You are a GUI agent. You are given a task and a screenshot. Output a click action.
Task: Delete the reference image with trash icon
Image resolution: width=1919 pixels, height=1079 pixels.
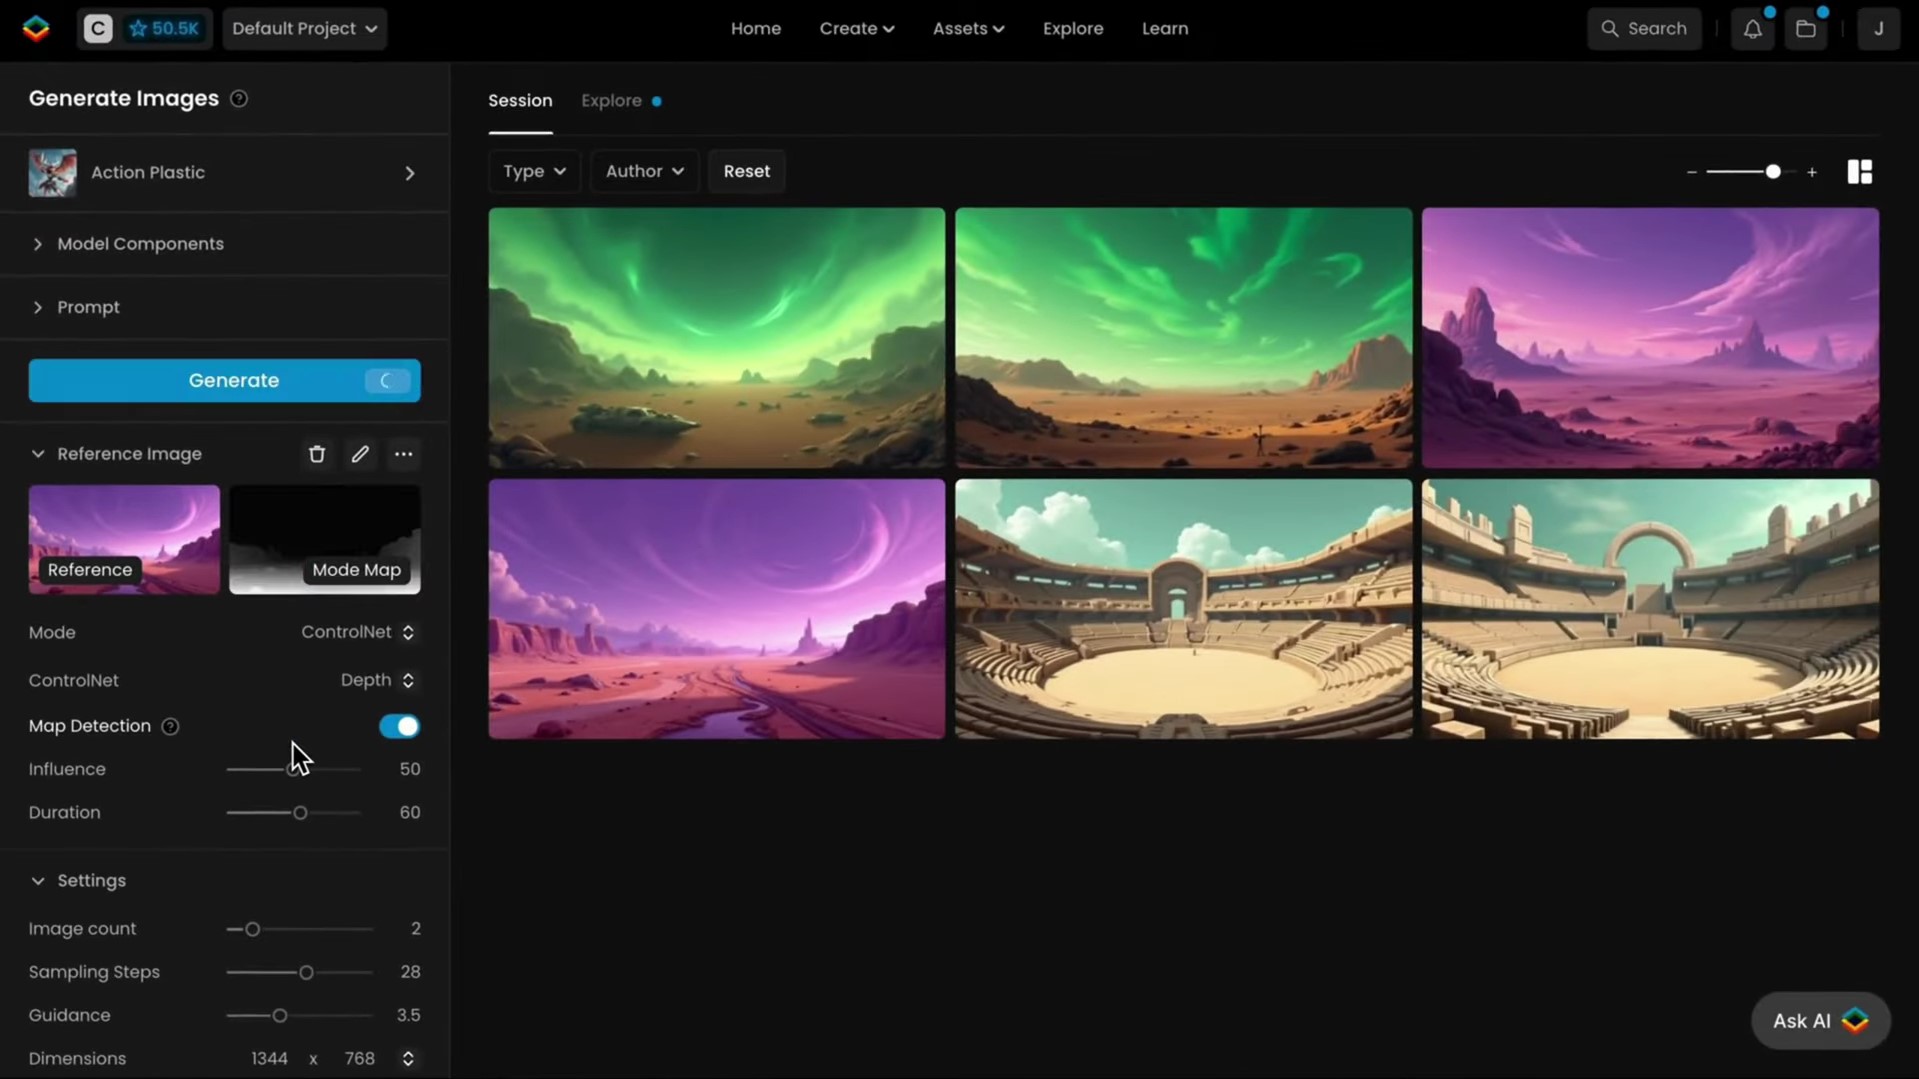pos(317,454)
